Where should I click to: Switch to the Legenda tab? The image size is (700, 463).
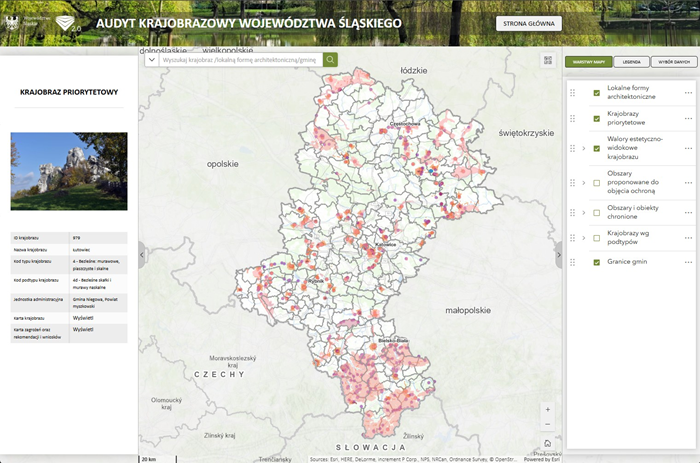coord(631,61)
